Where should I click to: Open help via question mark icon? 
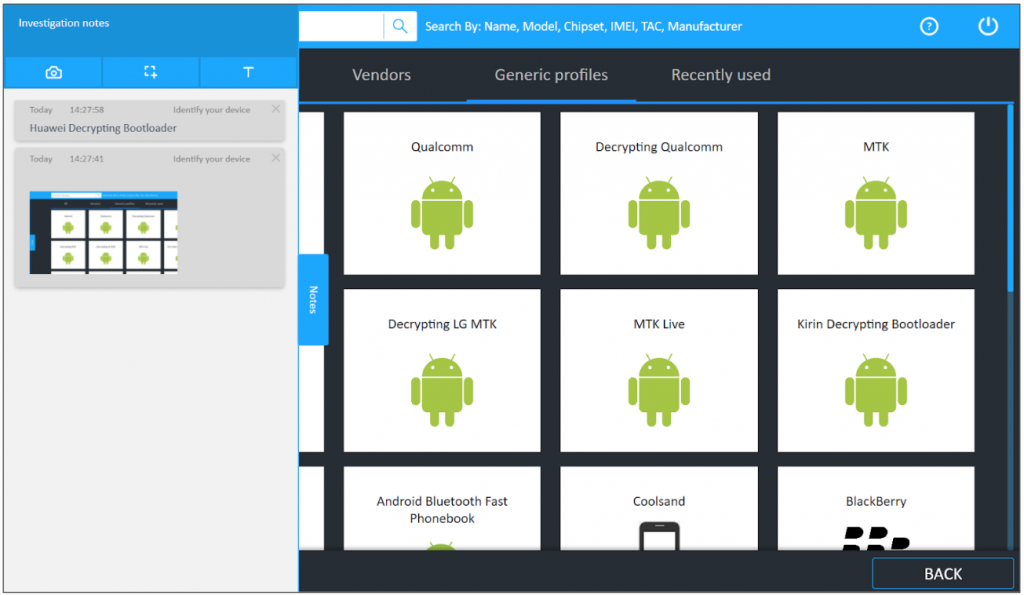929,26
